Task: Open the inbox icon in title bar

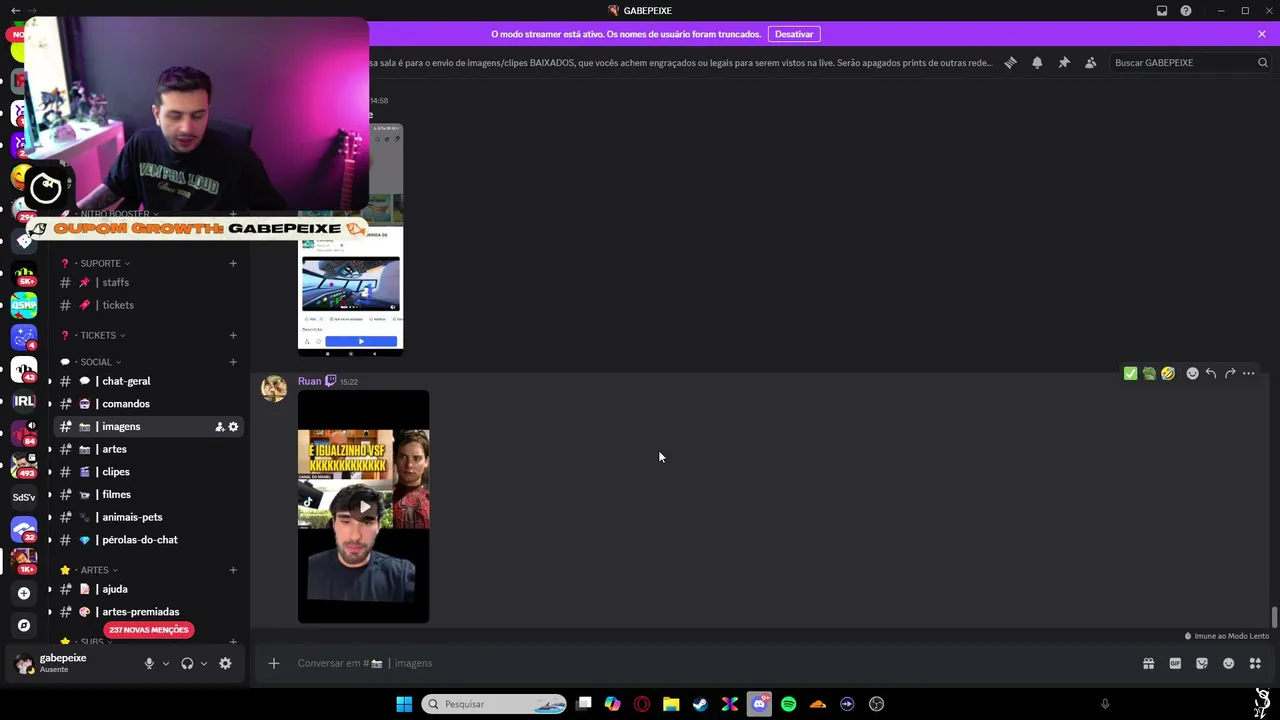Action: click(1162, 11)
